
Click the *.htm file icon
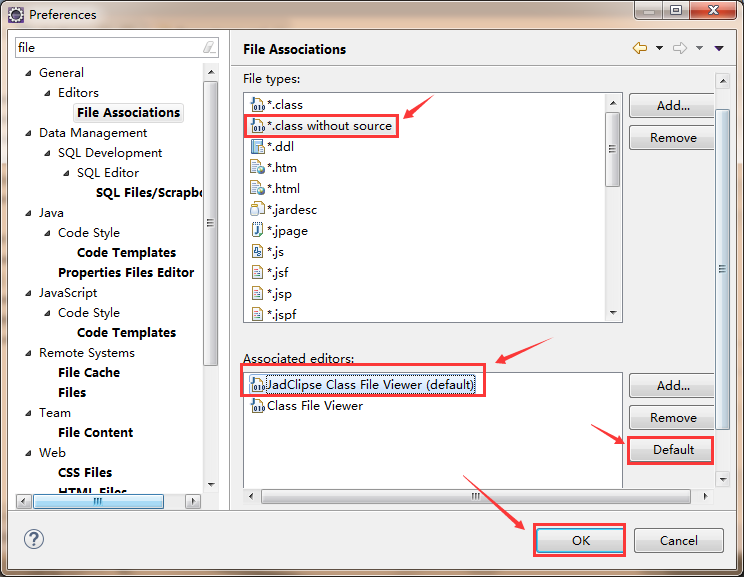pyautogui.click(x=258, y=168)
